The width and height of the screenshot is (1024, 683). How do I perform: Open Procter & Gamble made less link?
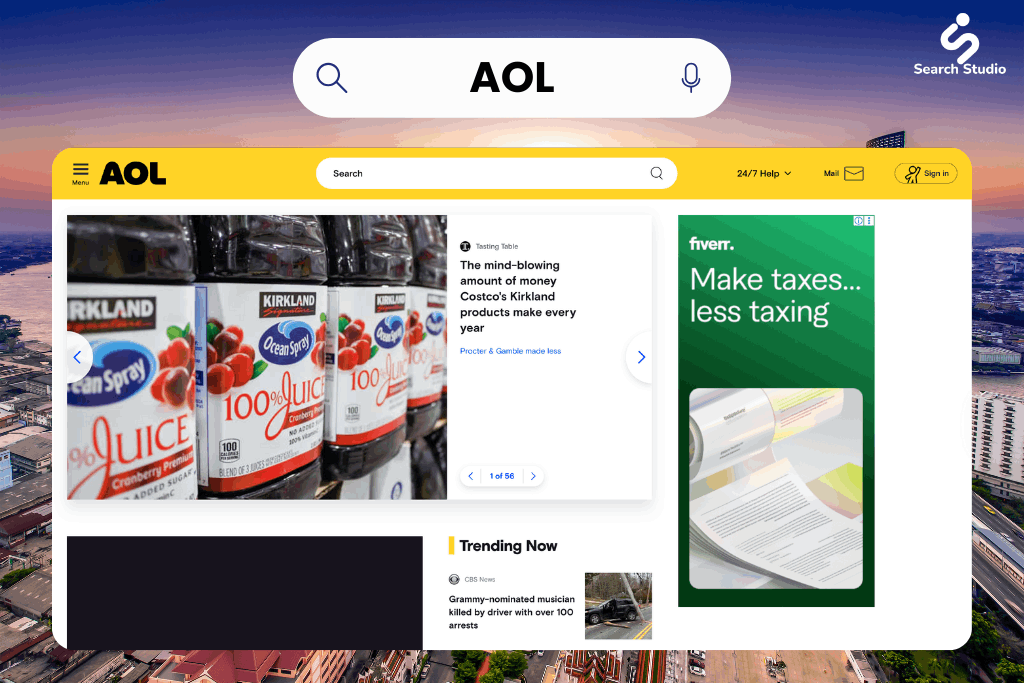pos(510,351)
